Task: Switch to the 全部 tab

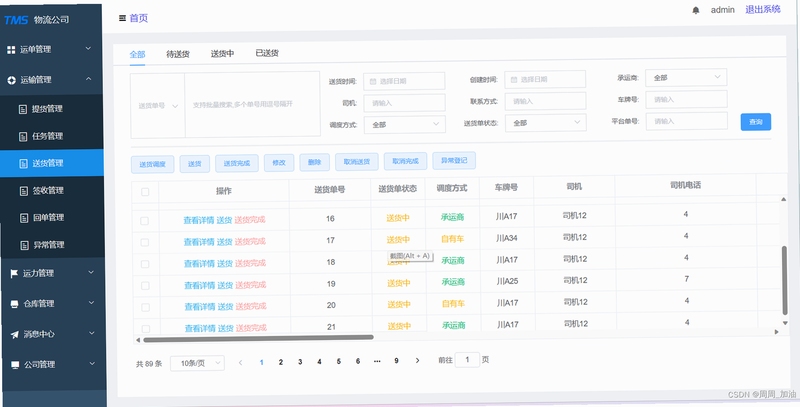Action: pyautogui.click(x=137, y=55)
